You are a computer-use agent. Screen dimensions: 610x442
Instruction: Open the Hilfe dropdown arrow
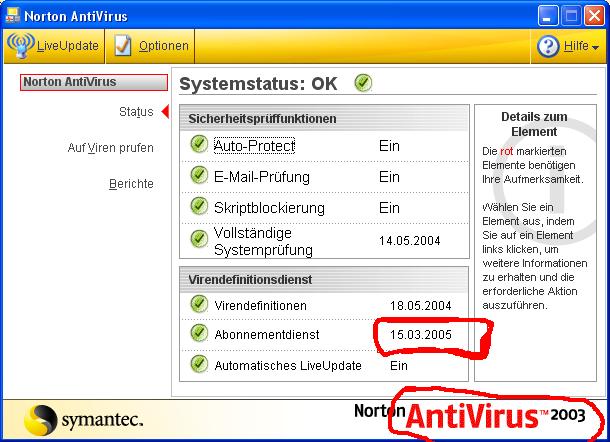coord(595,47)
